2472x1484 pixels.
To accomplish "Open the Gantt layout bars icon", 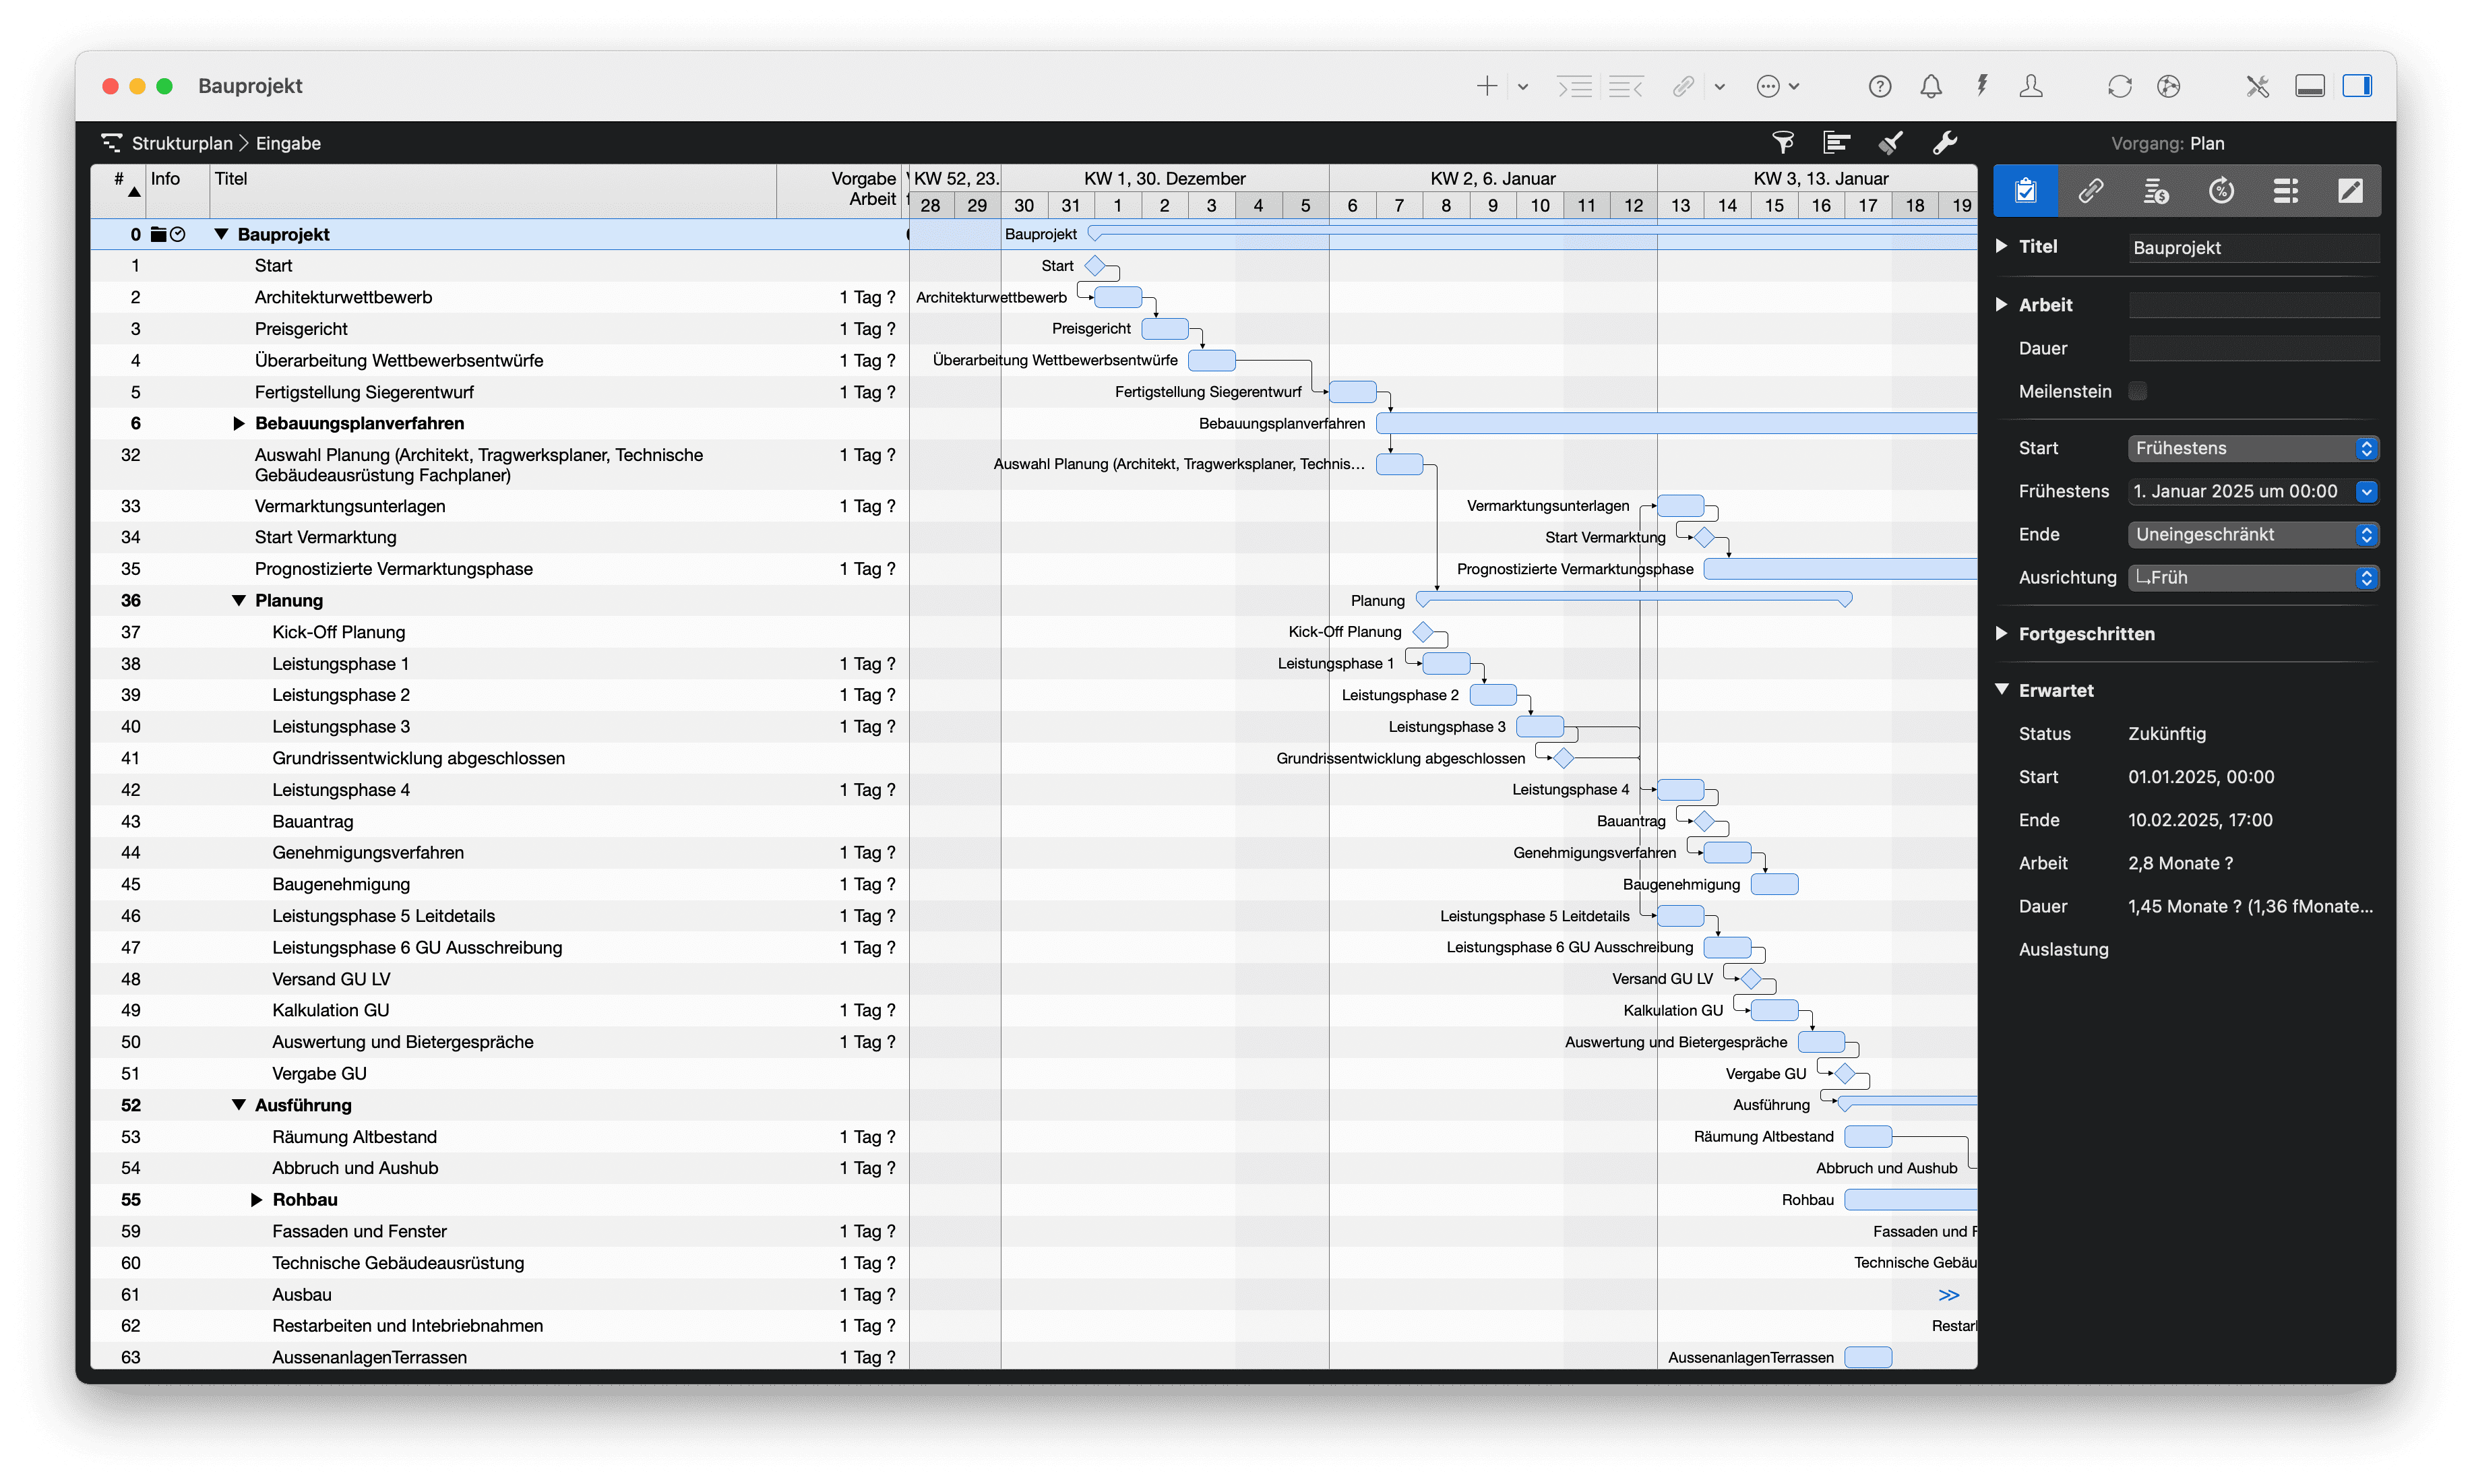I will point(1836,143).
